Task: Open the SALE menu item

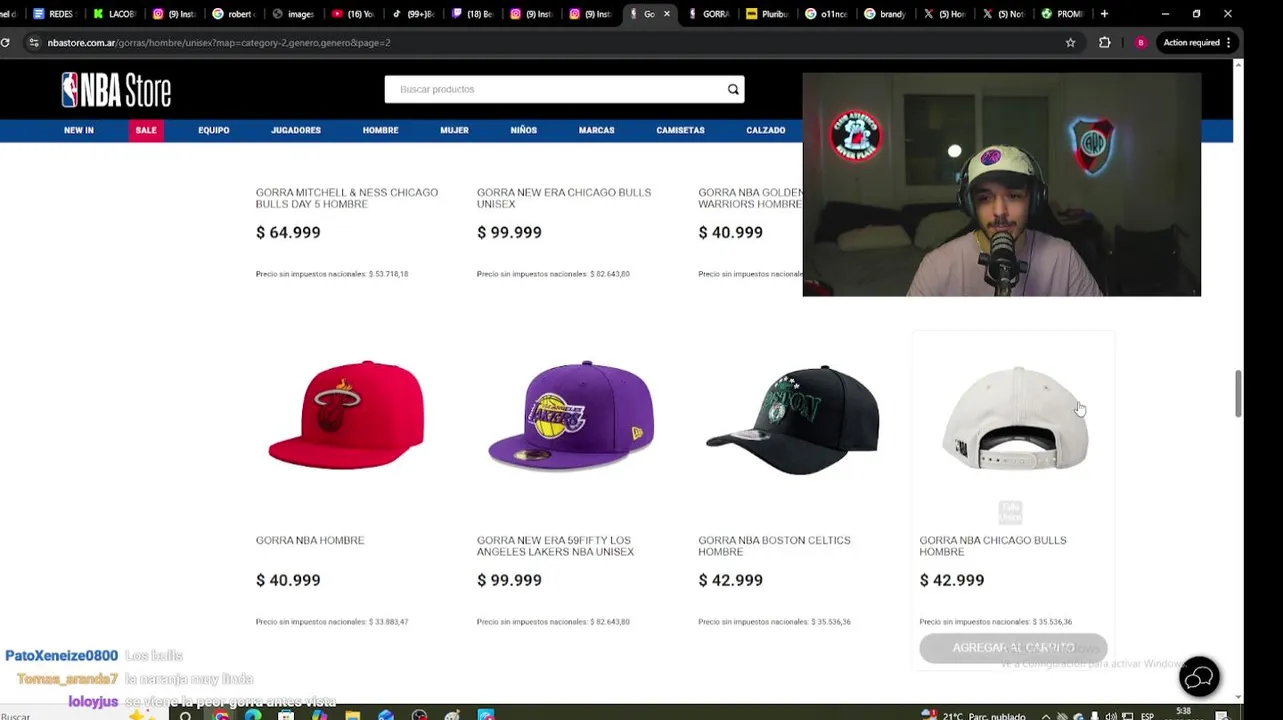Action: point(146,130)
